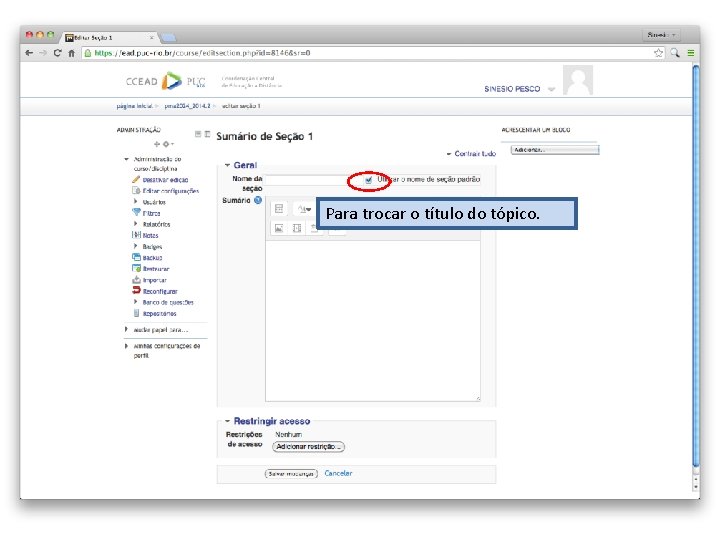Image resolution: width=720 pixels, height=540 pixels.
Task: Click inside the Sumário text editor area
Action: pyautogui.click(x=373, y=321)
